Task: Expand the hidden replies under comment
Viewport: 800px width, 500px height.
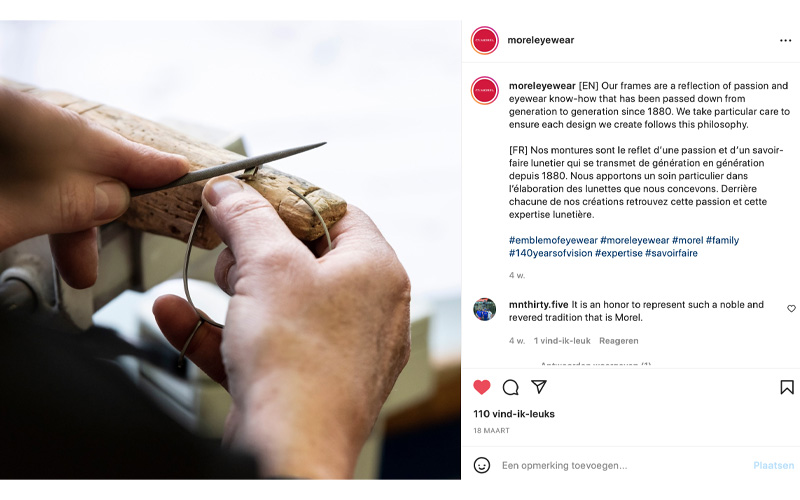Action: pyautogui.click(x=595, y=364)
